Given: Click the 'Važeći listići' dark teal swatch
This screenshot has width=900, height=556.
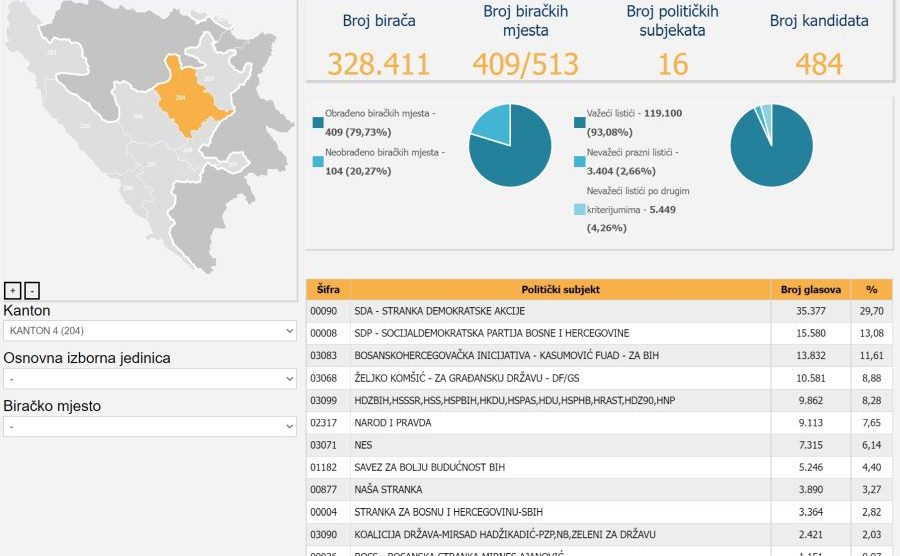Looking at the screenshot, I should (x=580, y=123).
